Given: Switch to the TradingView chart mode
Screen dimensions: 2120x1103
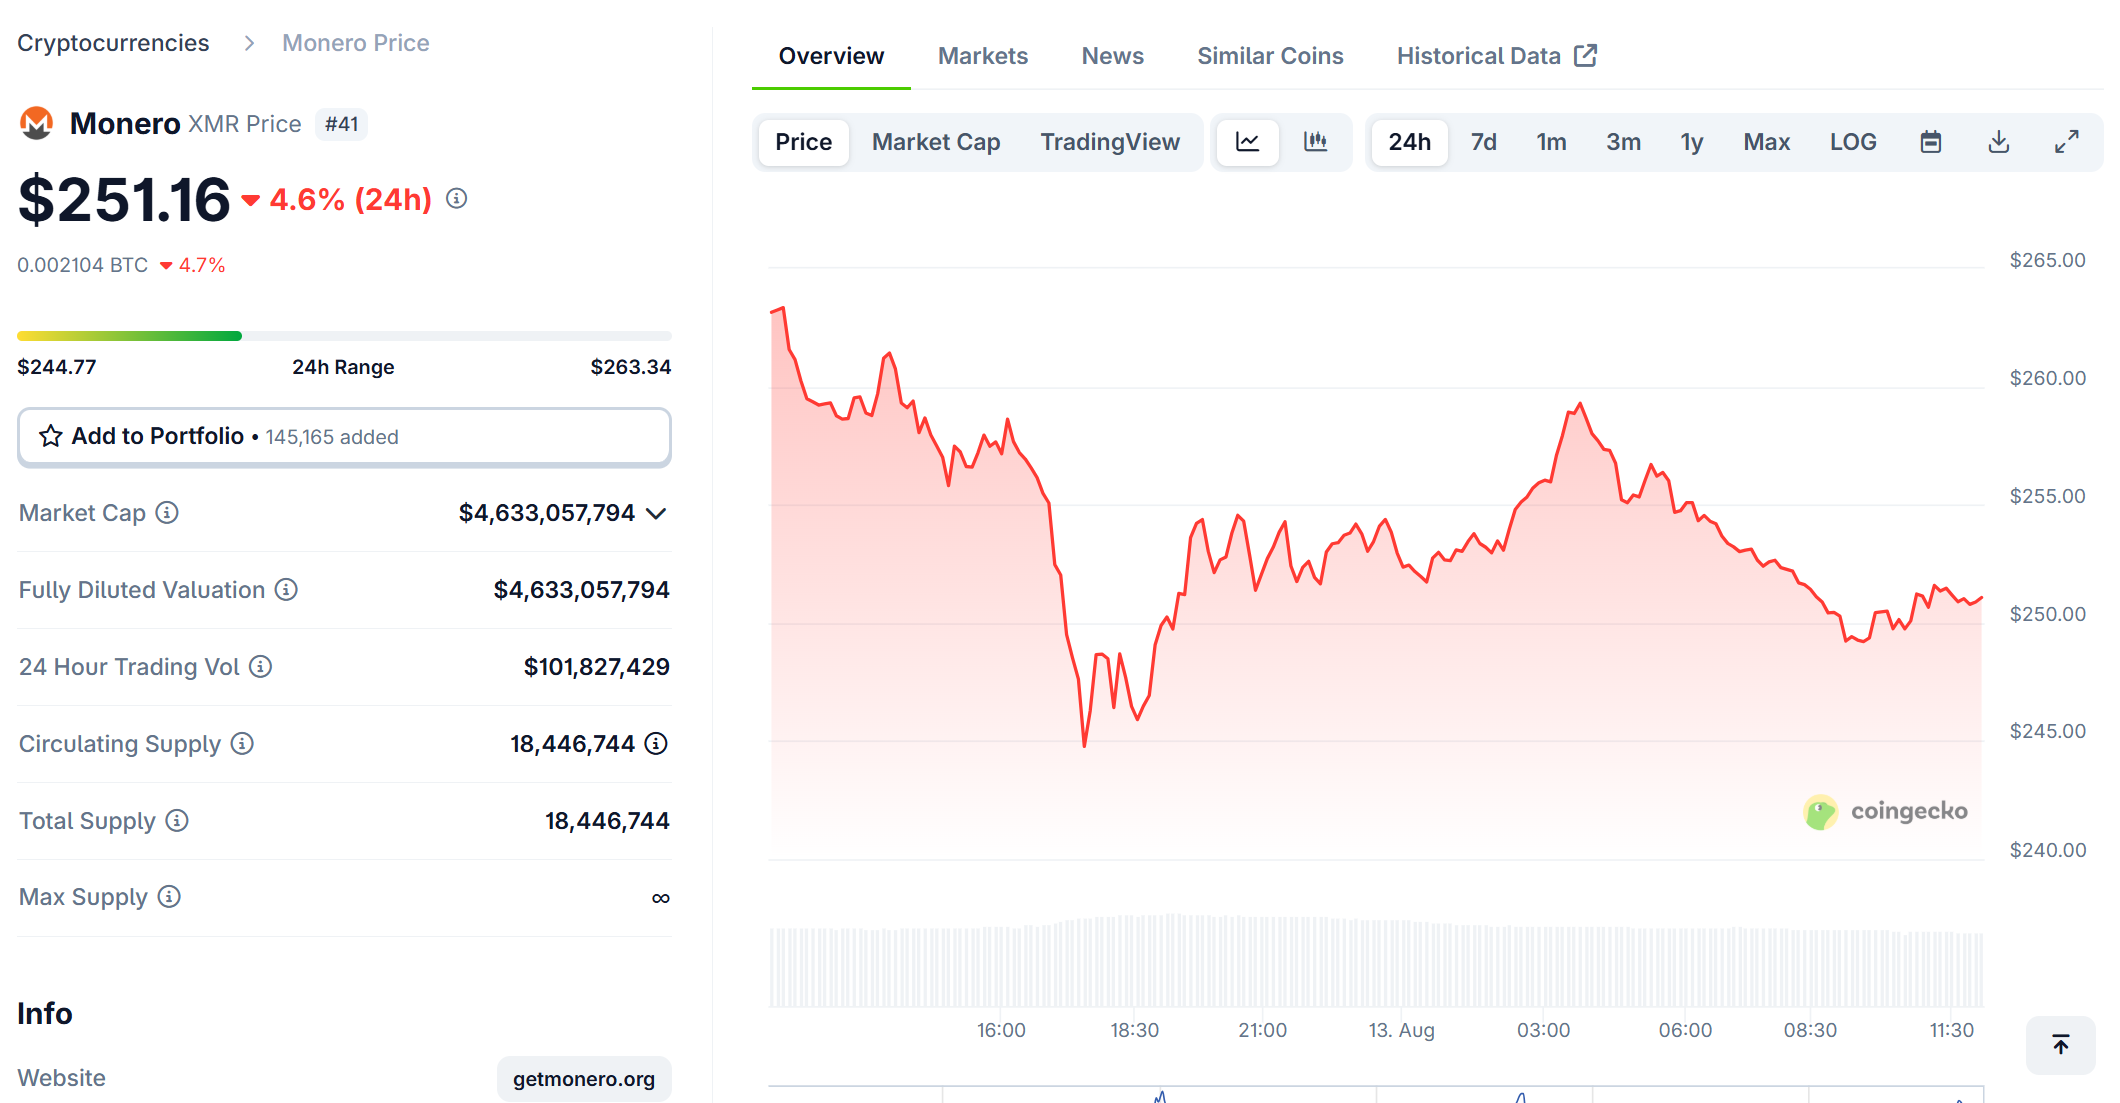Looking at the screenshot, I should pyautogui.click(x=1110, y=142).
